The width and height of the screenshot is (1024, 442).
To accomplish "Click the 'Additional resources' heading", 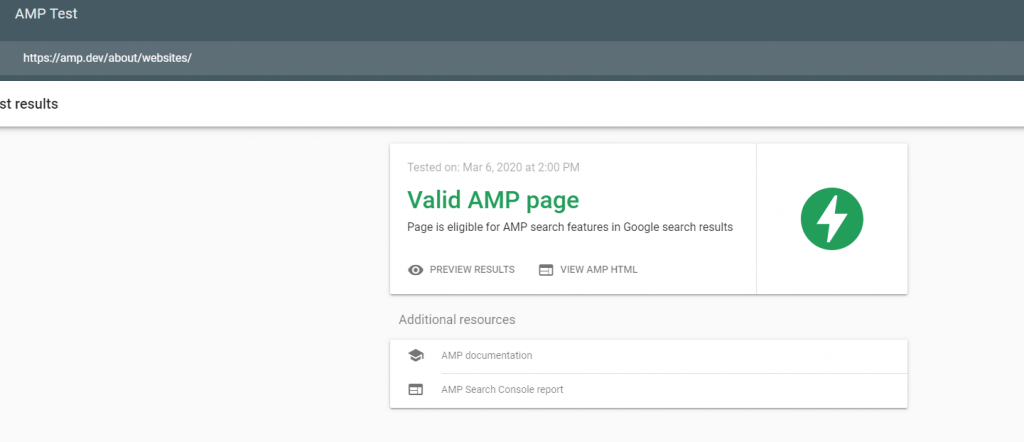I will 457,320.
